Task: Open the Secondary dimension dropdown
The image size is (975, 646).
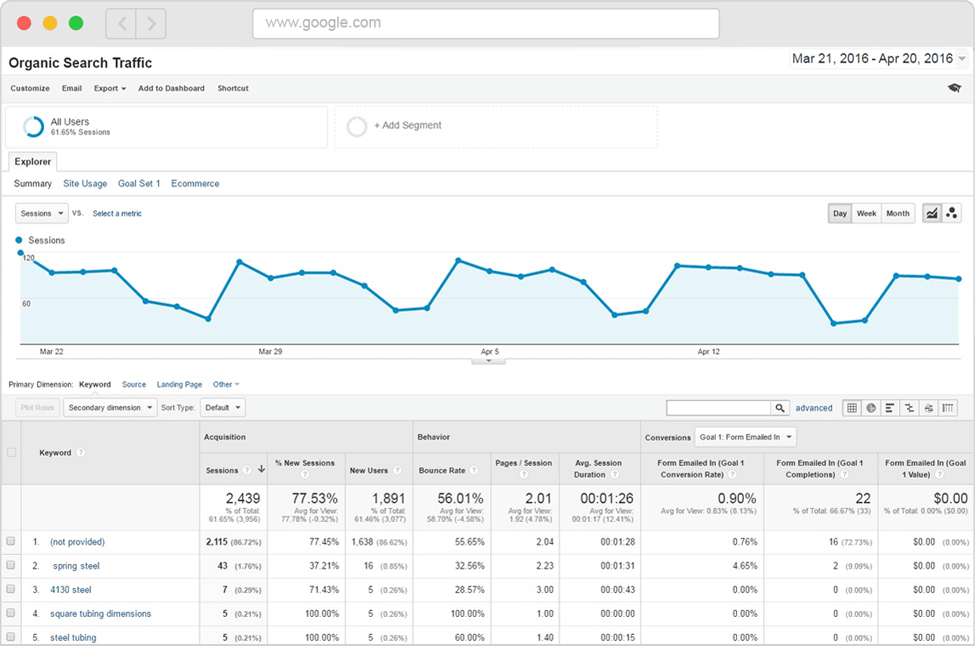Action: 110,408
